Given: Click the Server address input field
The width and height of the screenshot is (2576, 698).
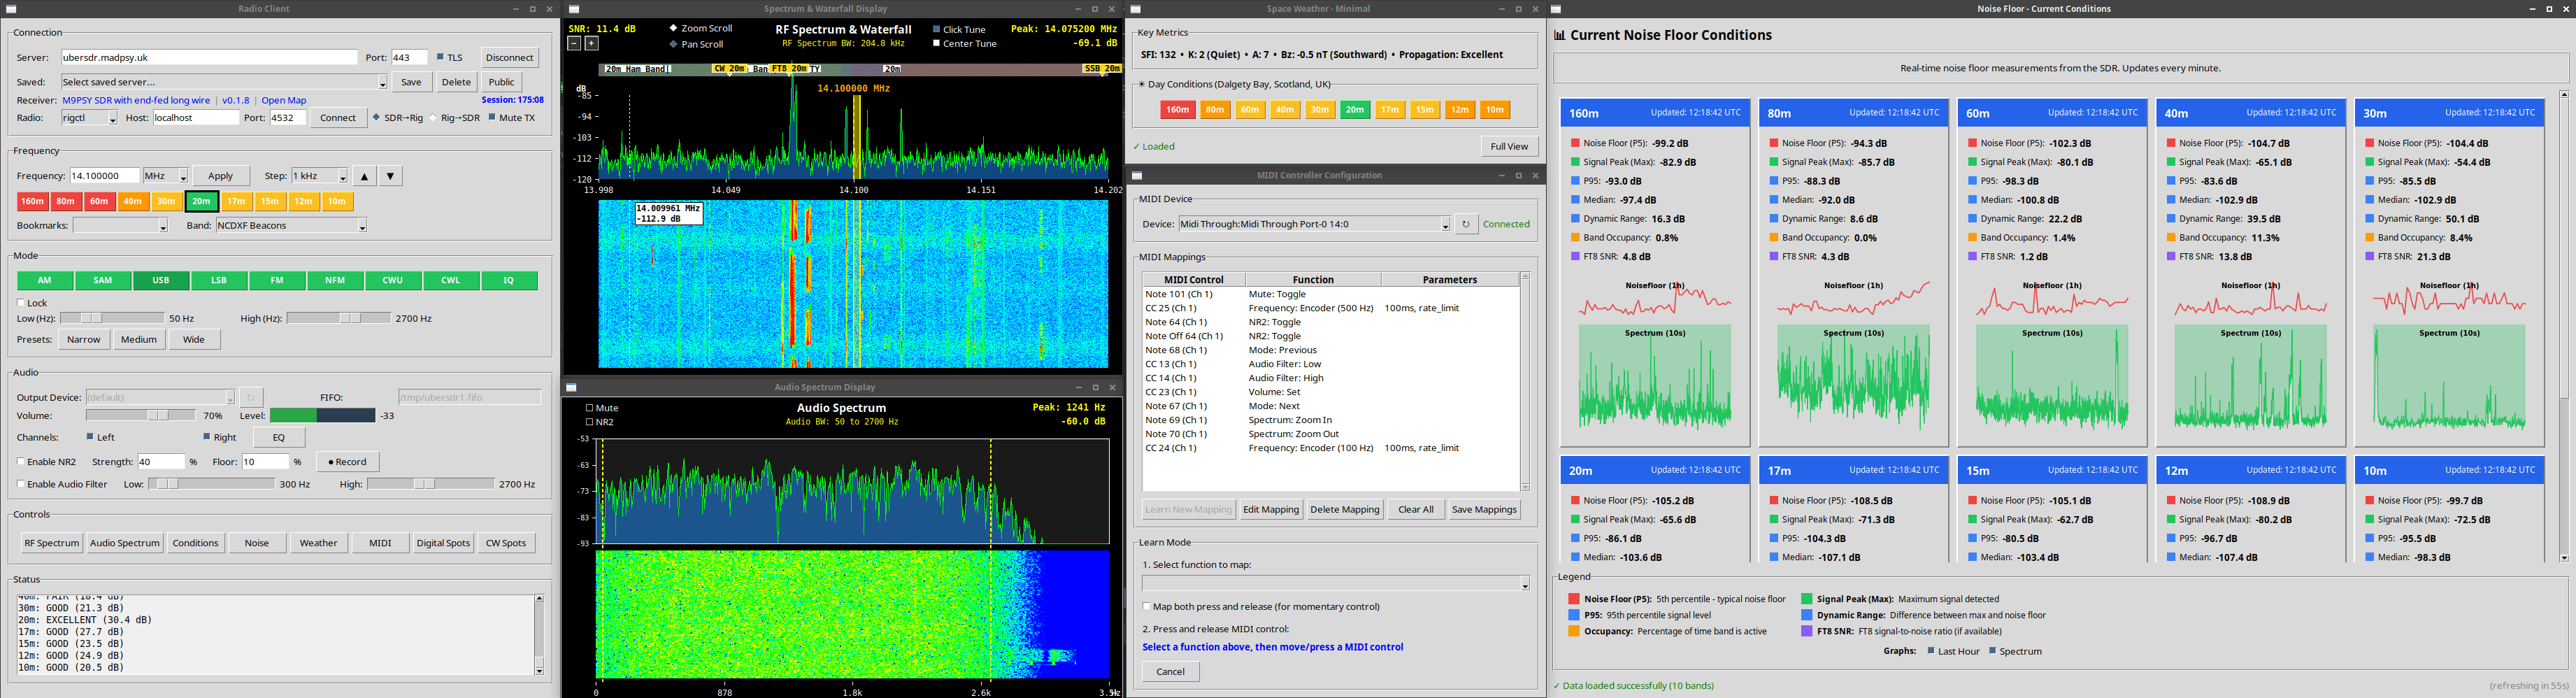Looking at the screenshot, I should (209, 58).
